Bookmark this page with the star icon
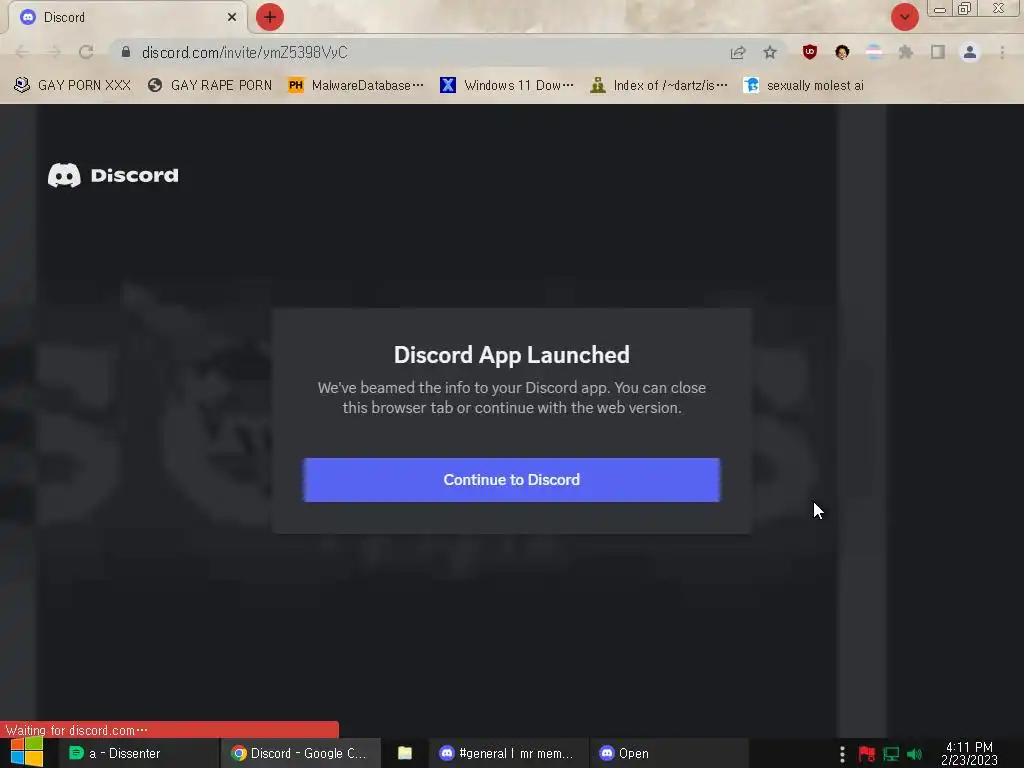 [x=770, y=52]
